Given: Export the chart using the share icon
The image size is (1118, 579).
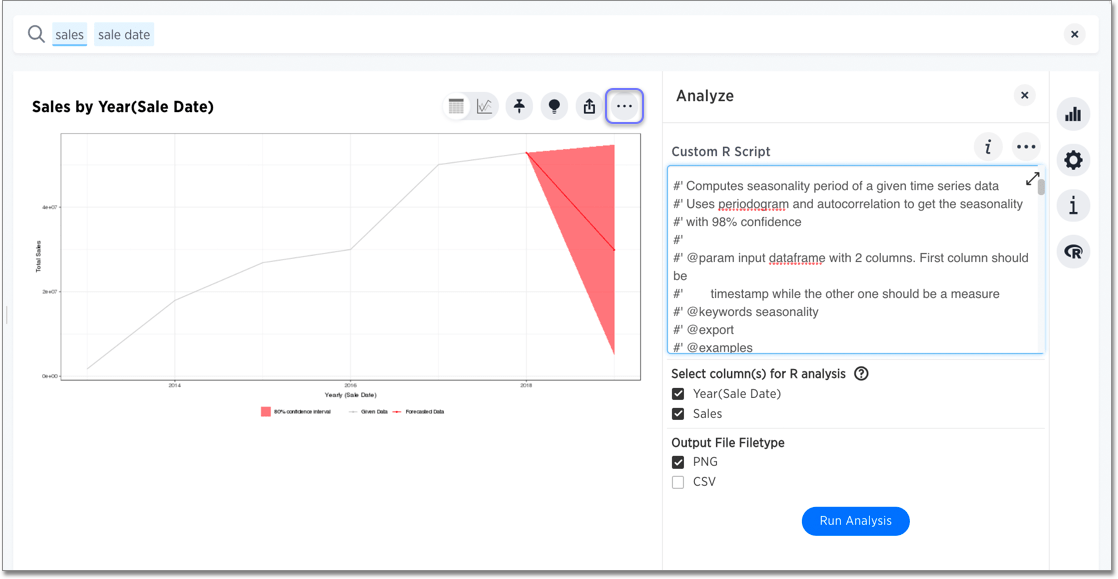Looking at the screenshot, I should click(x=589, y=106).
